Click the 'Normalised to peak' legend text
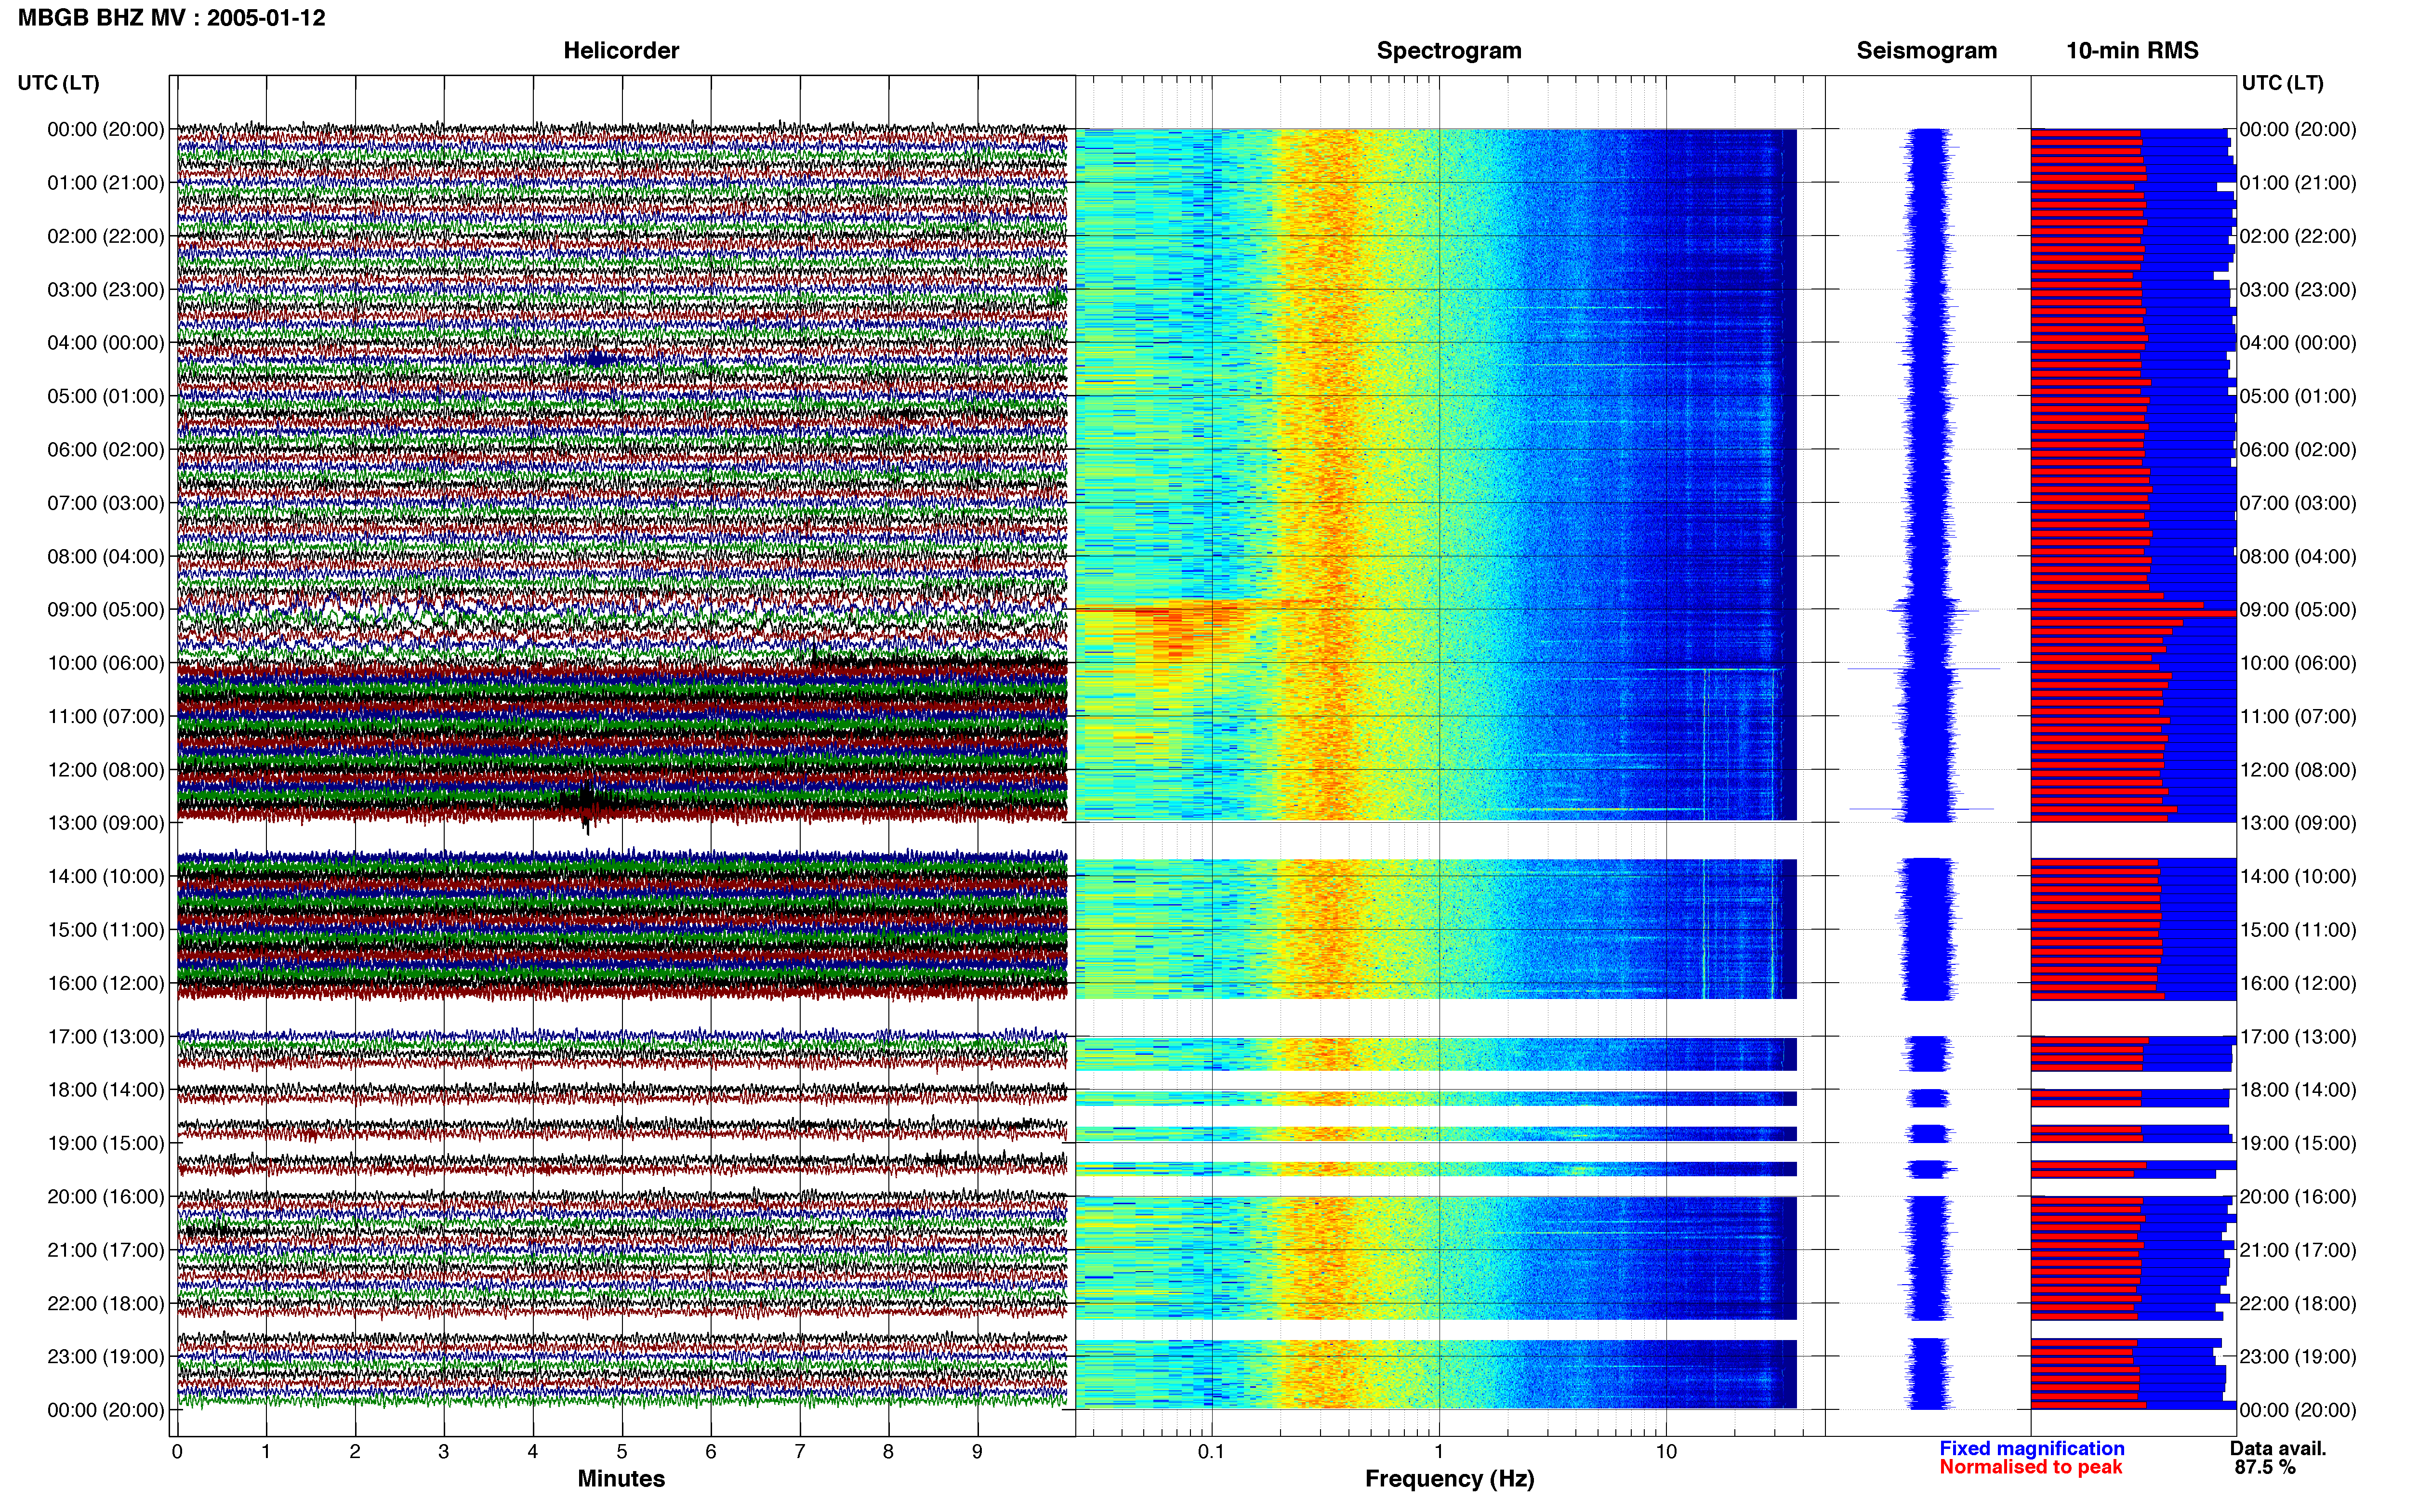Image resolution: width=2418 pixels, height=1512 pixels. (2031, 1467)
